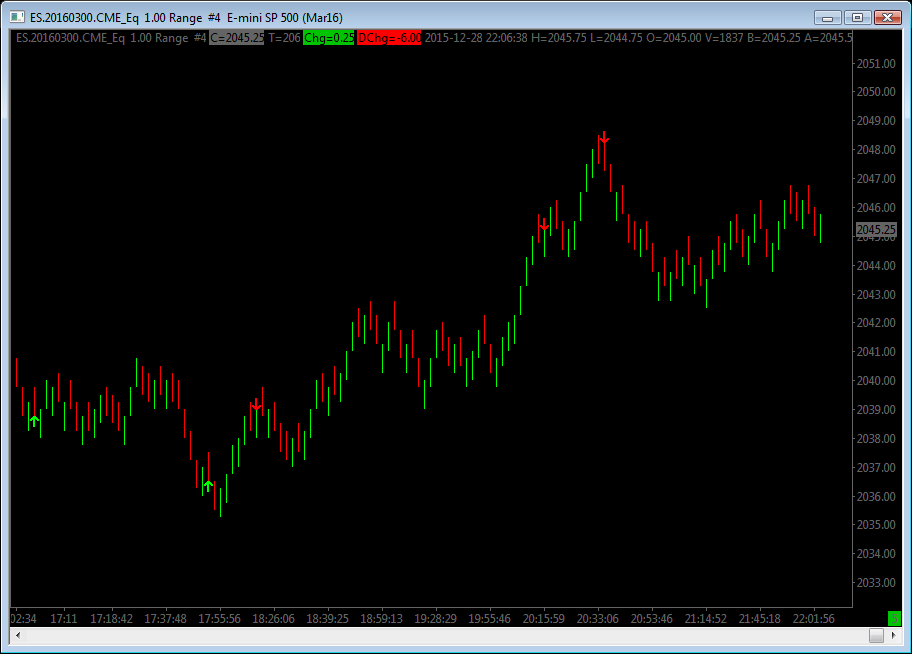Viewport: 912px width, 654px height.
Task: Click the C=2045.25 header value
Action: pyautogui.click(x=237, y=38)
